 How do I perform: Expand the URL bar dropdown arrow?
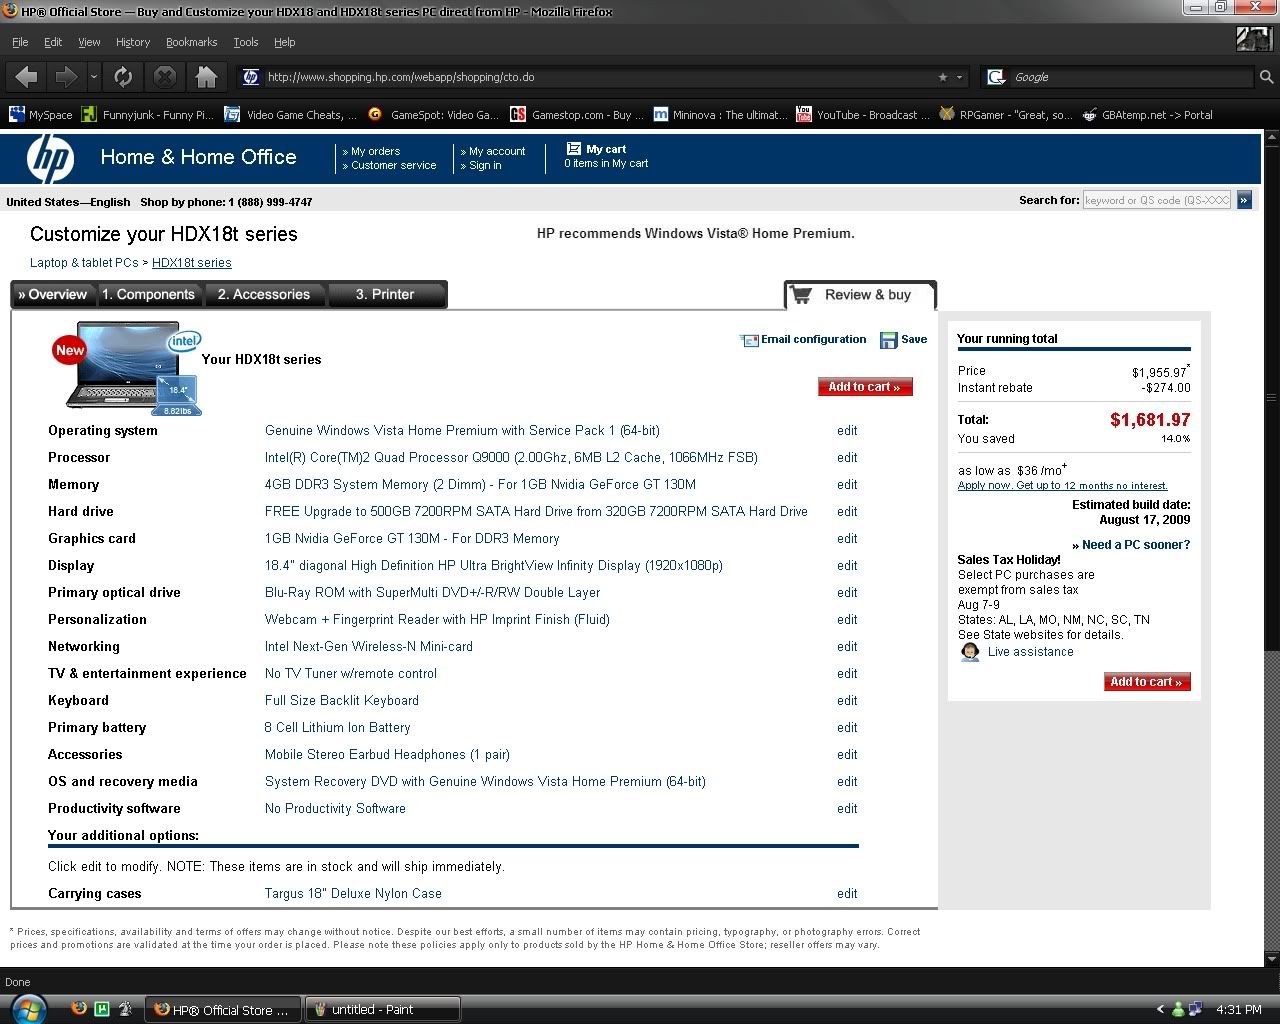click(x=960, y=77)
